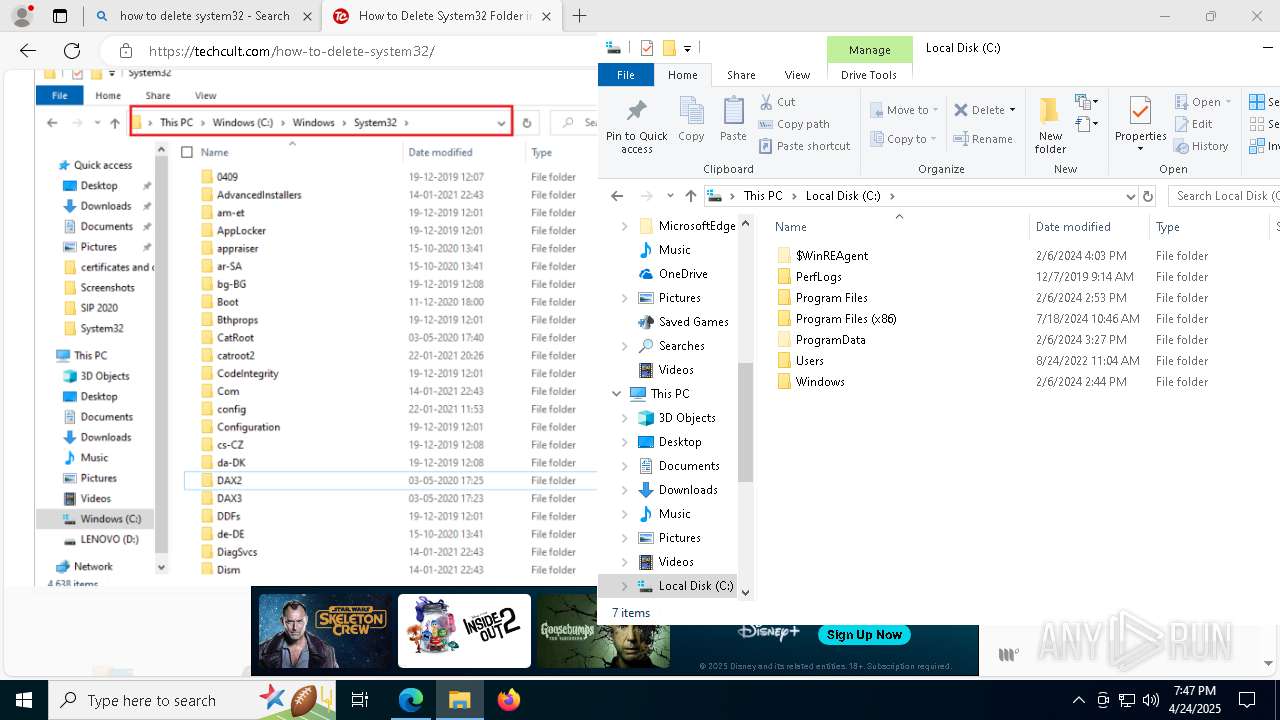Viewport: 1280px width, 720px height.
Task: Open the Windows Start menu
Action: pos(23,700)
